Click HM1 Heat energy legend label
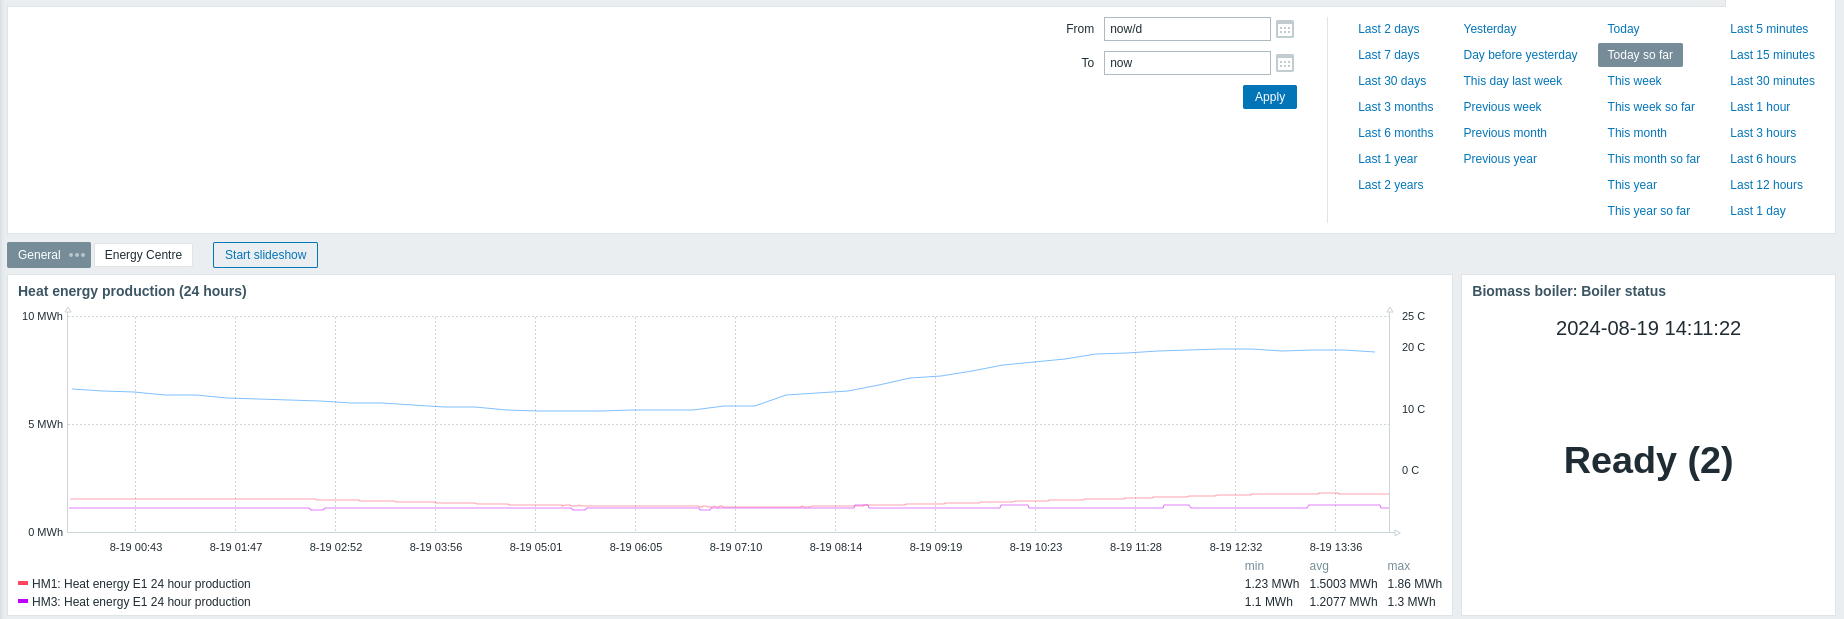This screenshot has width=1844, height=619. [x=141, y=584]
